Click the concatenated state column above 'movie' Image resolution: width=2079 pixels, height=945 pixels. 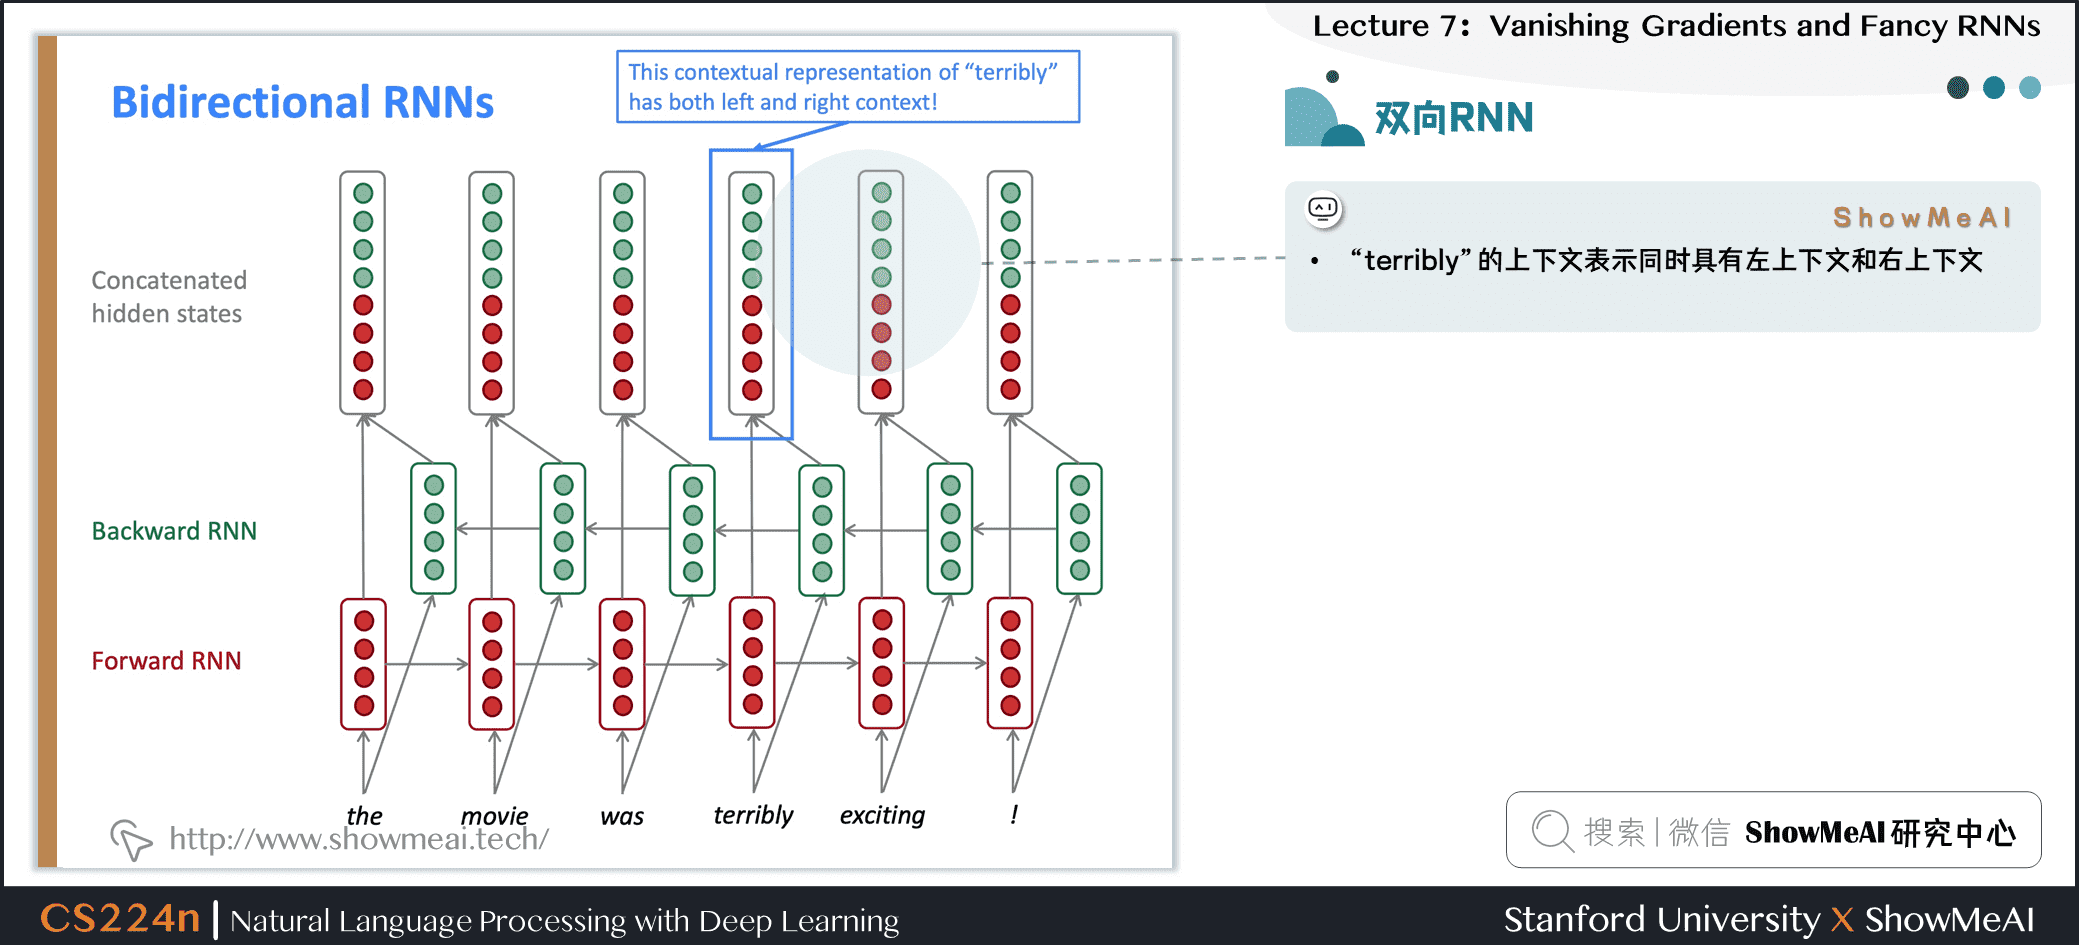pyautogui.click(x=492, y=292)
